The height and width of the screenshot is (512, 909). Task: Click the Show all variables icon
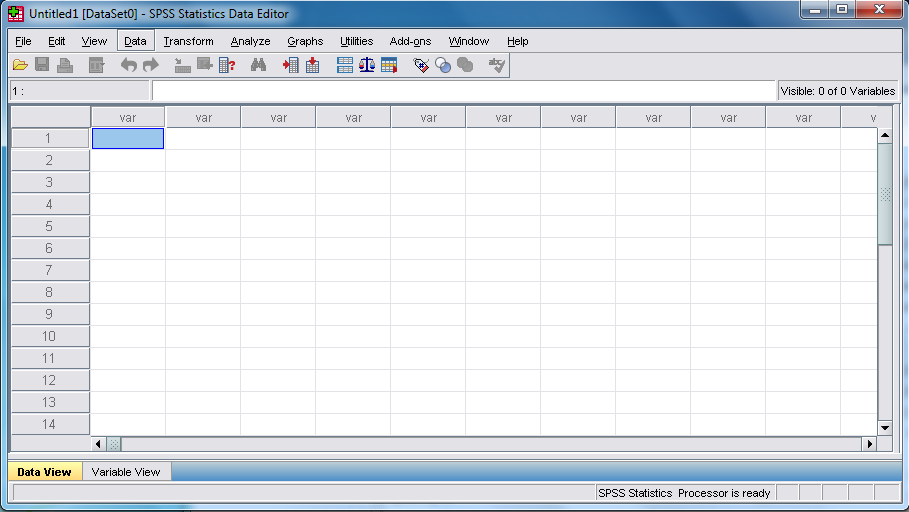(x=465, y=65)
